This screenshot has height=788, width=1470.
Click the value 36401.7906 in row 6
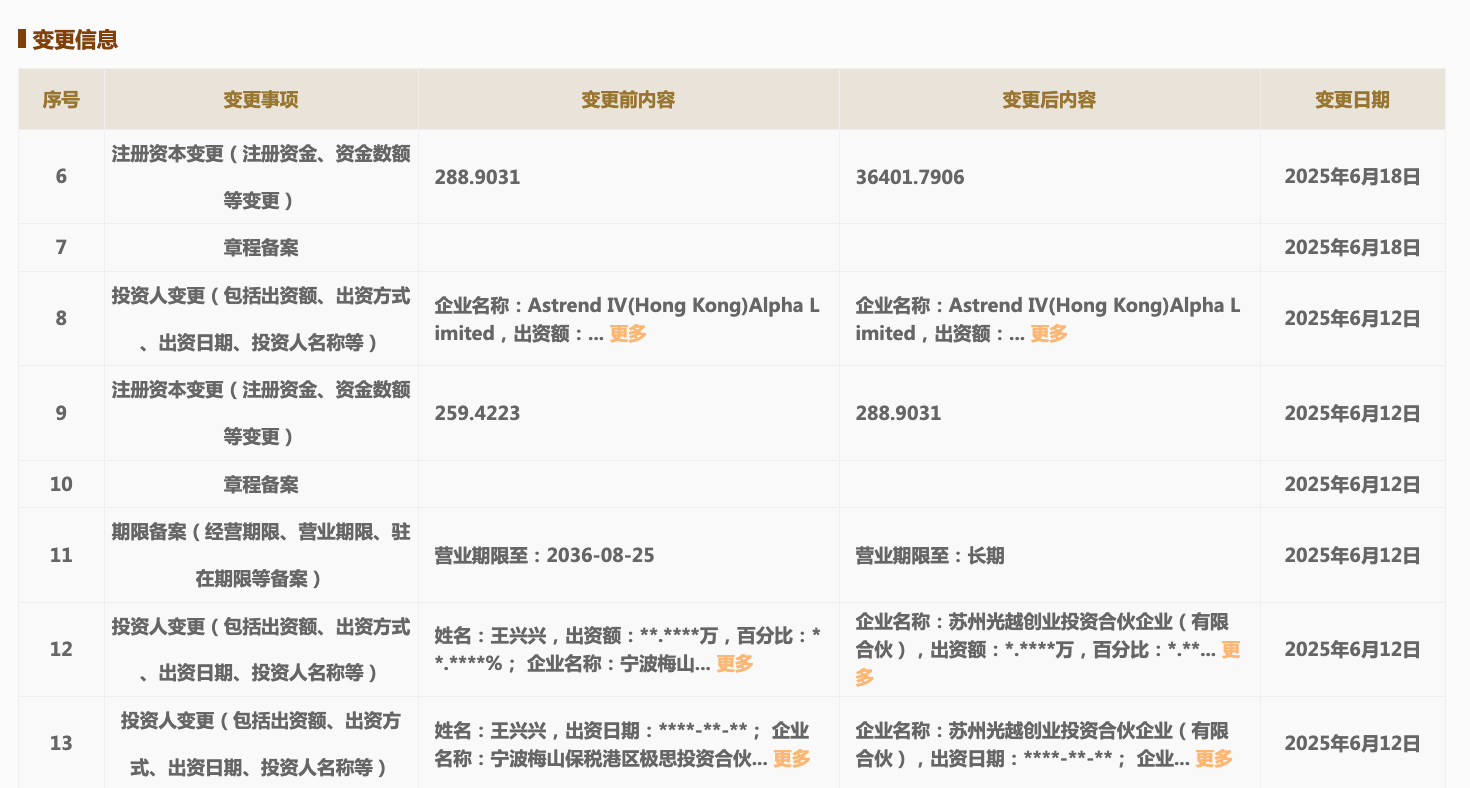[x=910, y=178]
